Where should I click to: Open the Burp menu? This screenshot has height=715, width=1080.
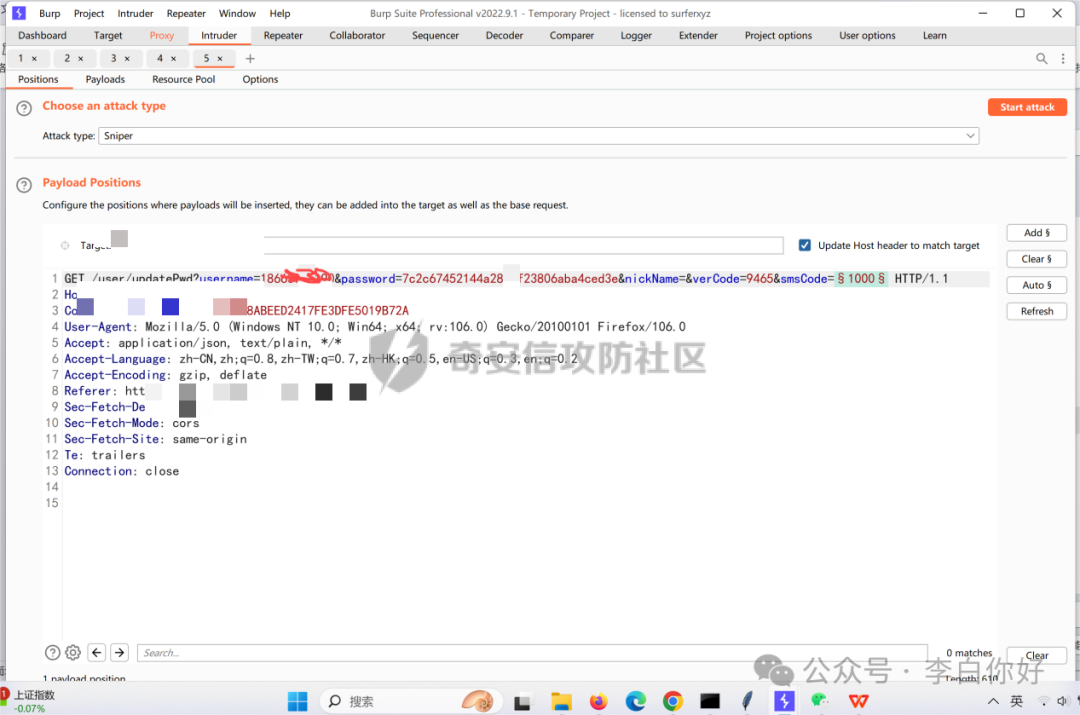[x=50, y=13]
